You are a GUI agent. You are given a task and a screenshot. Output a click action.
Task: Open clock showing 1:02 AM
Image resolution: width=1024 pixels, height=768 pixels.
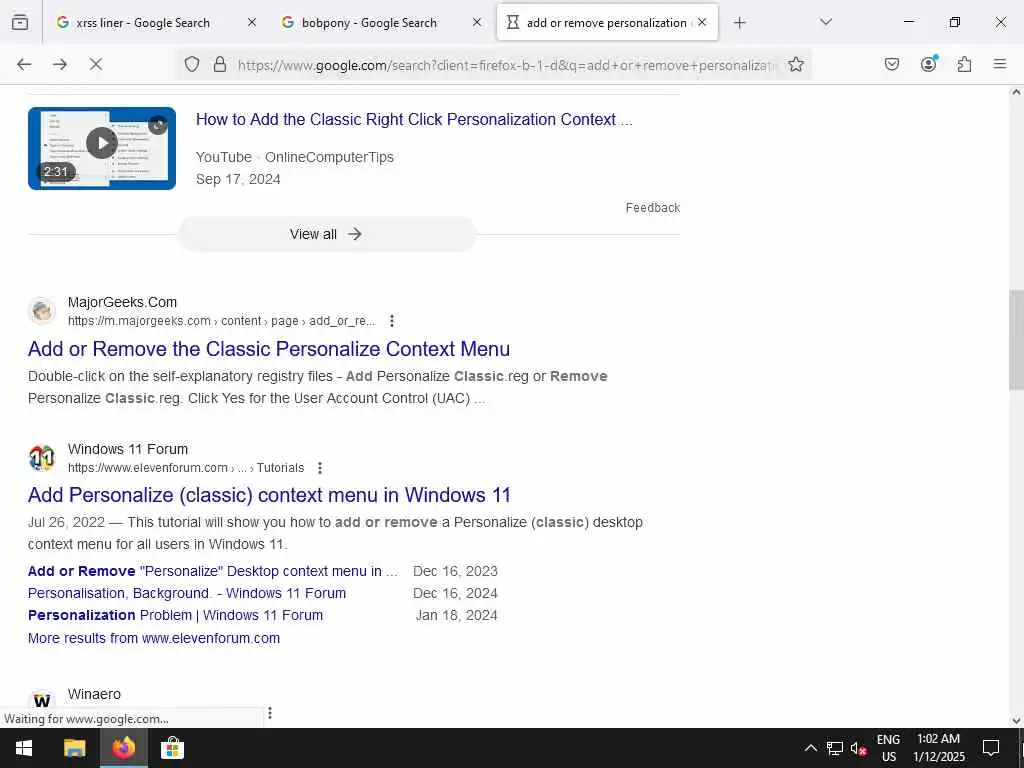938,748
